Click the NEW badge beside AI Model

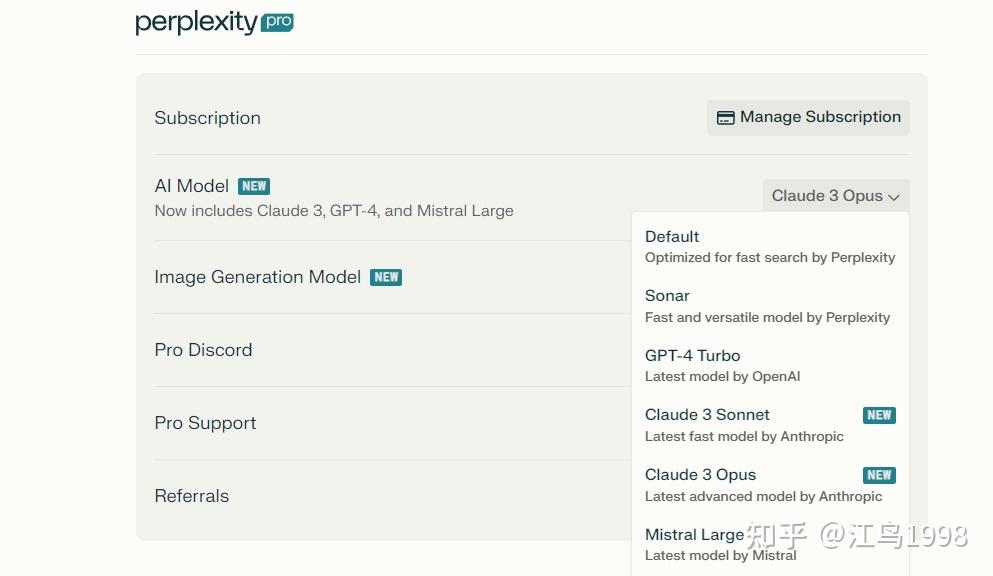click(254, 186)
